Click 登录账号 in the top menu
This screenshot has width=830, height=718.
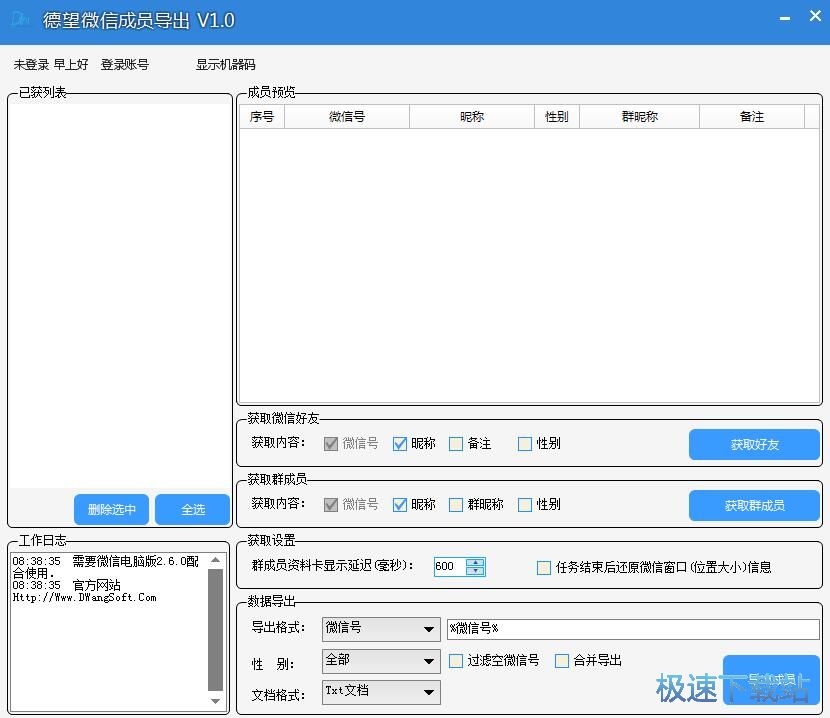click(125, 65)
